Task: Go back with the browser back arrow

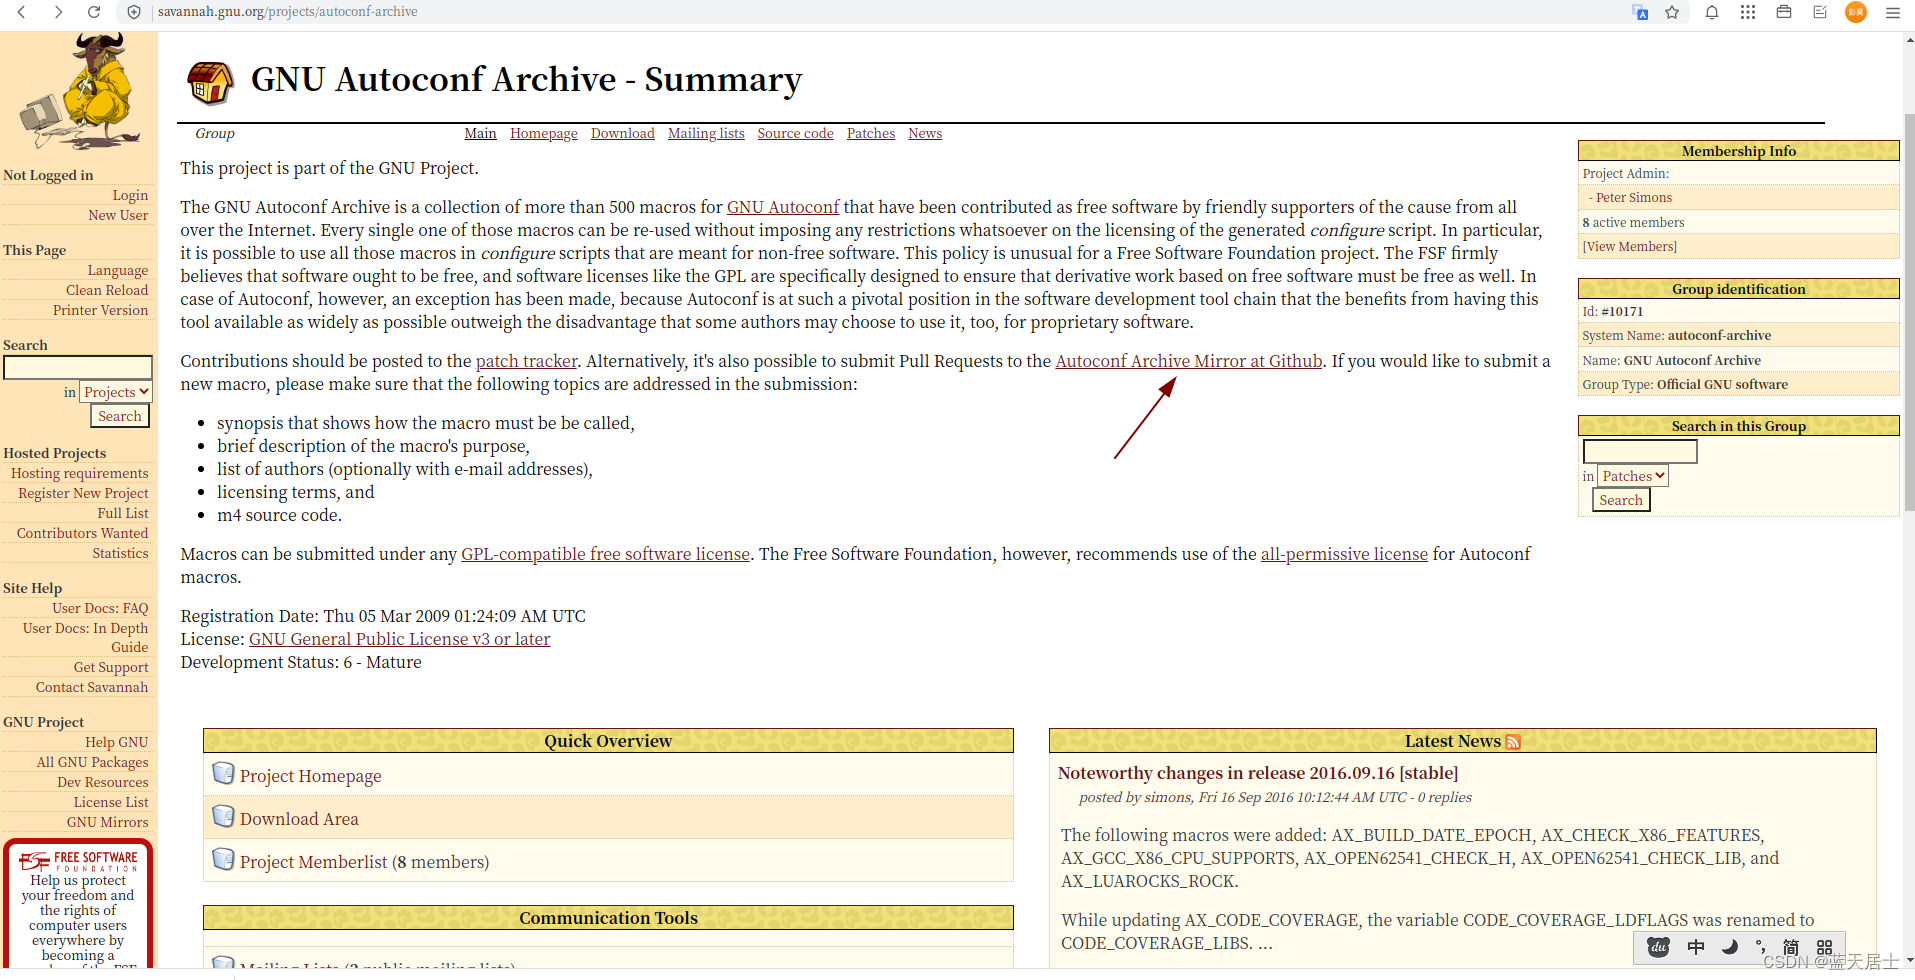Action: point(22,12)
